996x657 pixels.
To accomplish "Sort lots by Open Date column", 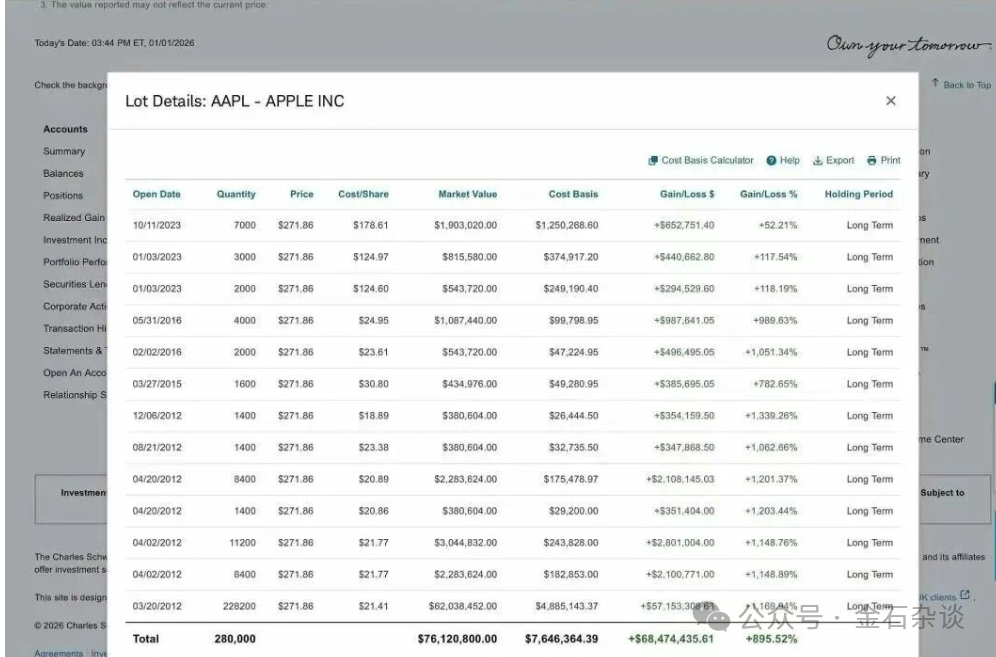I will pos(157,194).
